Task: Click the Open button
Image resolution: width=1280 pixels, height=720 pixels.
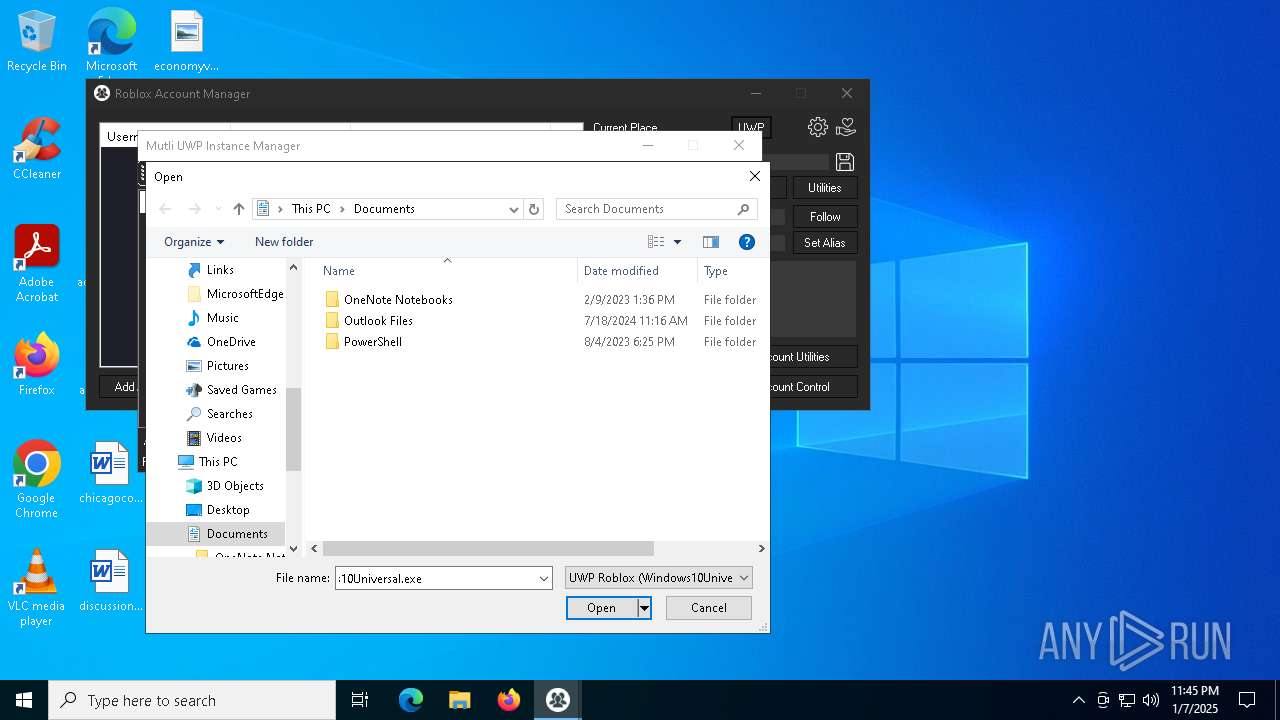Action: pos(601,608)
